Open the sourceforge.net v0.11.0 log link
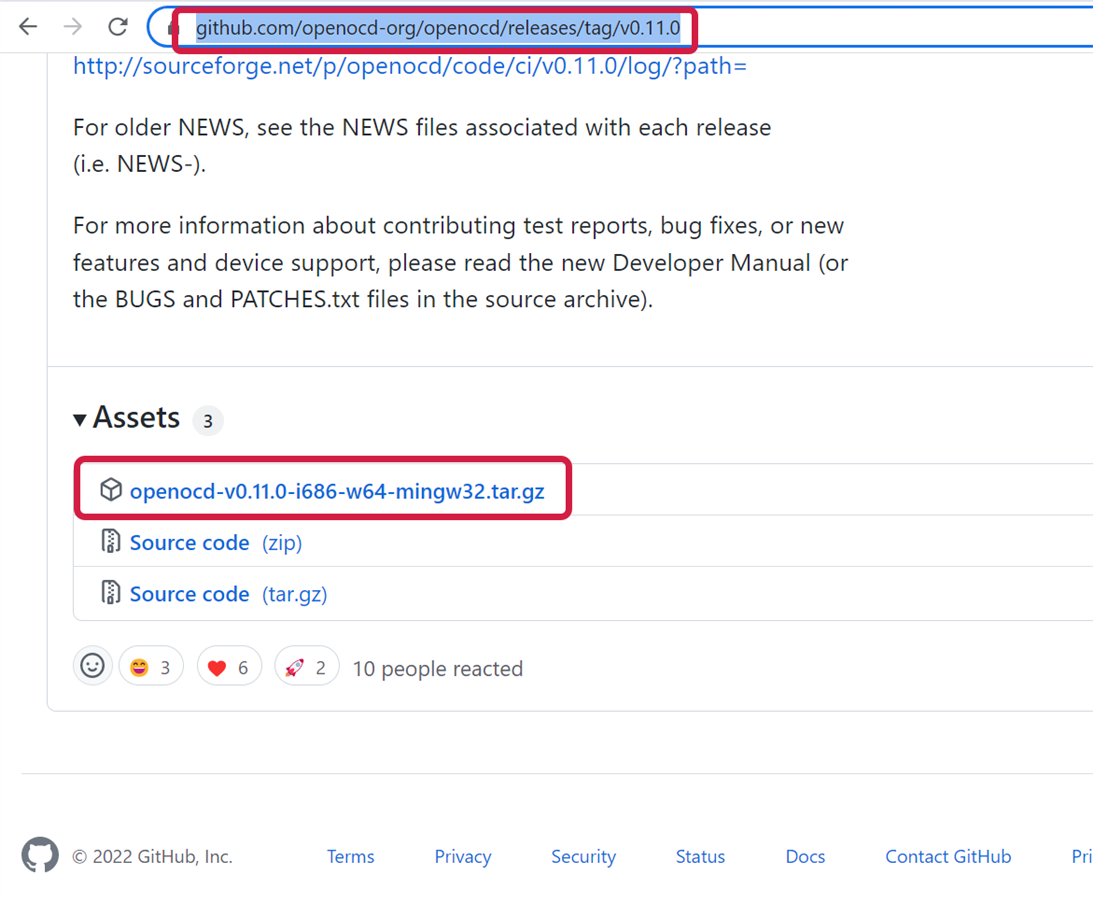This screenshot has width=1093, height=903. [x=410, y=66]
